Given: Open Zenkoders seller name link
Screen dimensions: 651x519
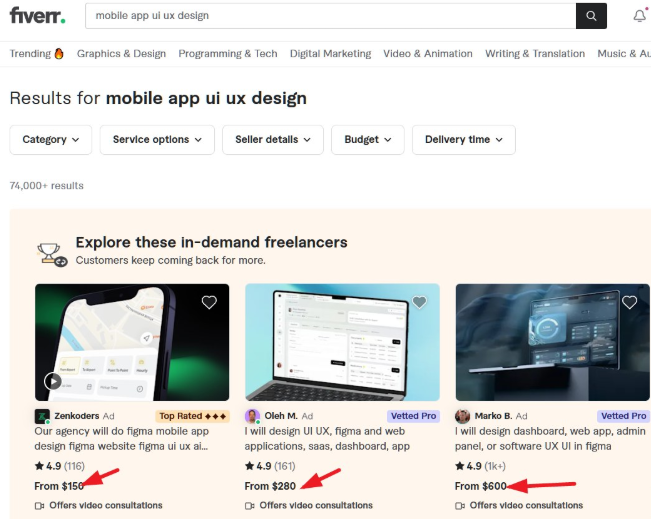Looking at the screenshot, I should 77,416.
